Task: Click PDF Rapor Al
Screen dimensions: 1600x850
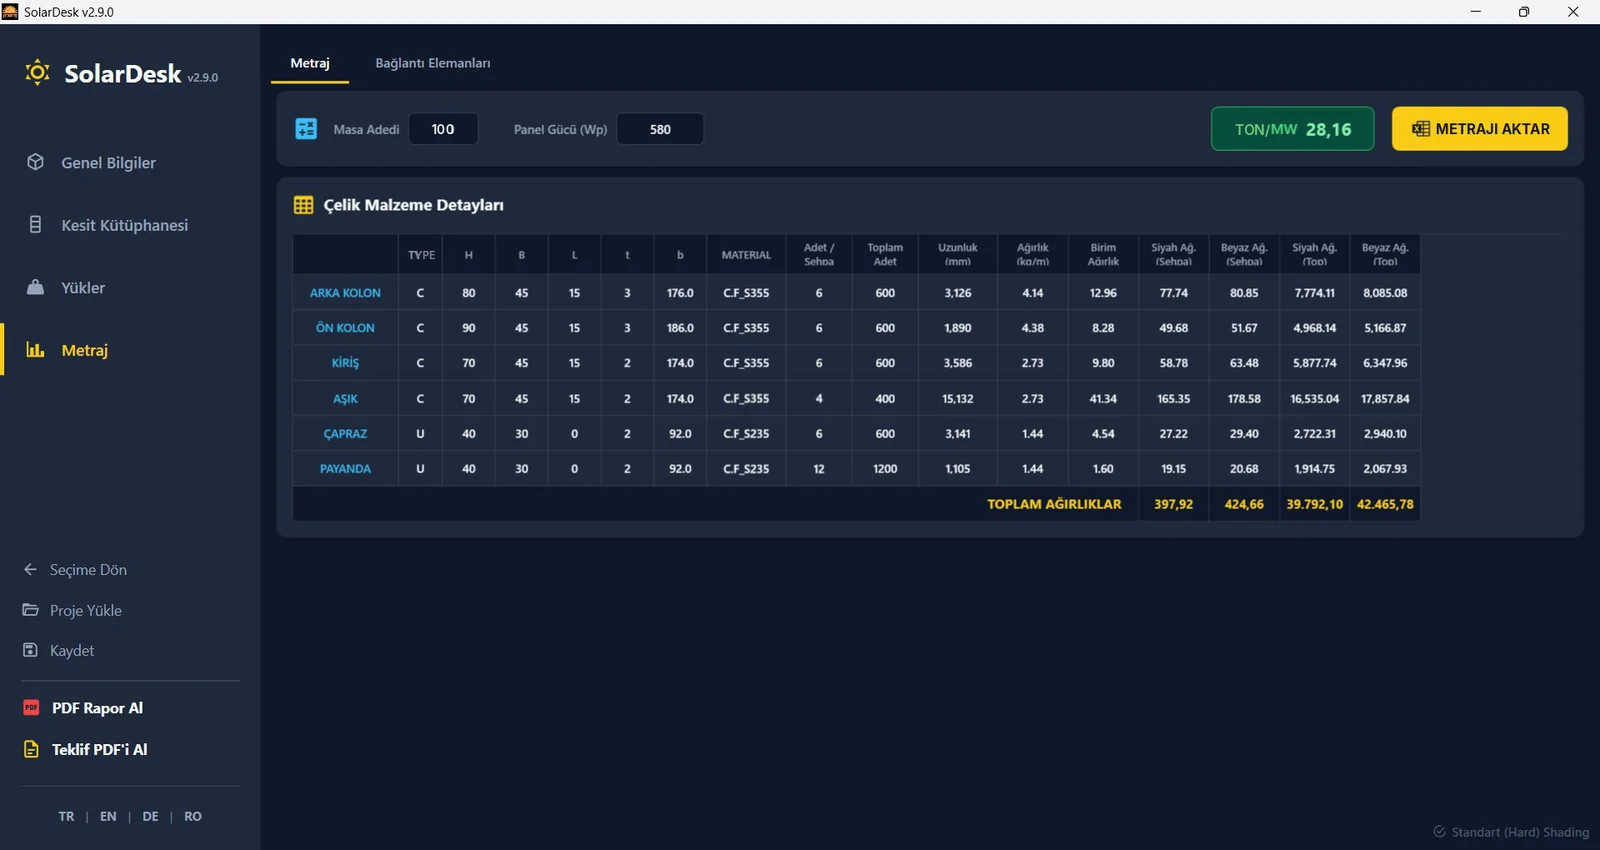Action: [97, 708]
